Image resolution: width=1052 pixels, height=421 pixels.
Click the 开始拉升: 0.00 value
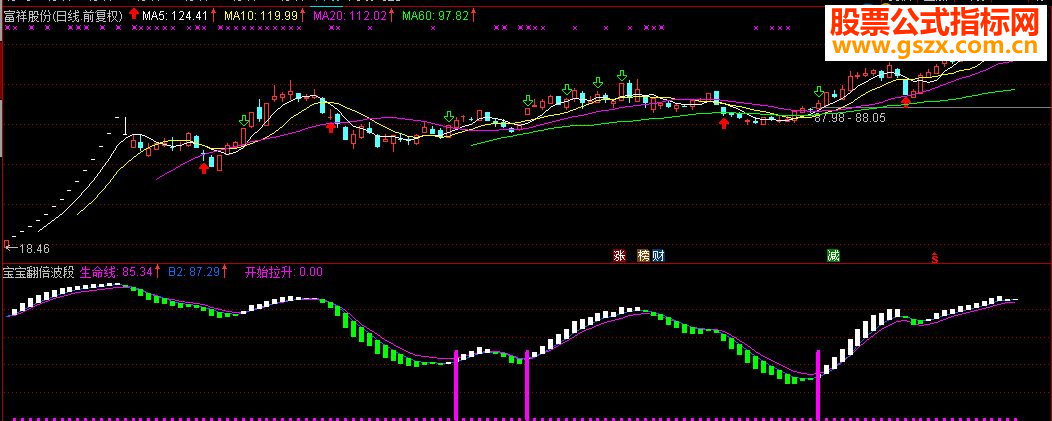pos(283,272)
